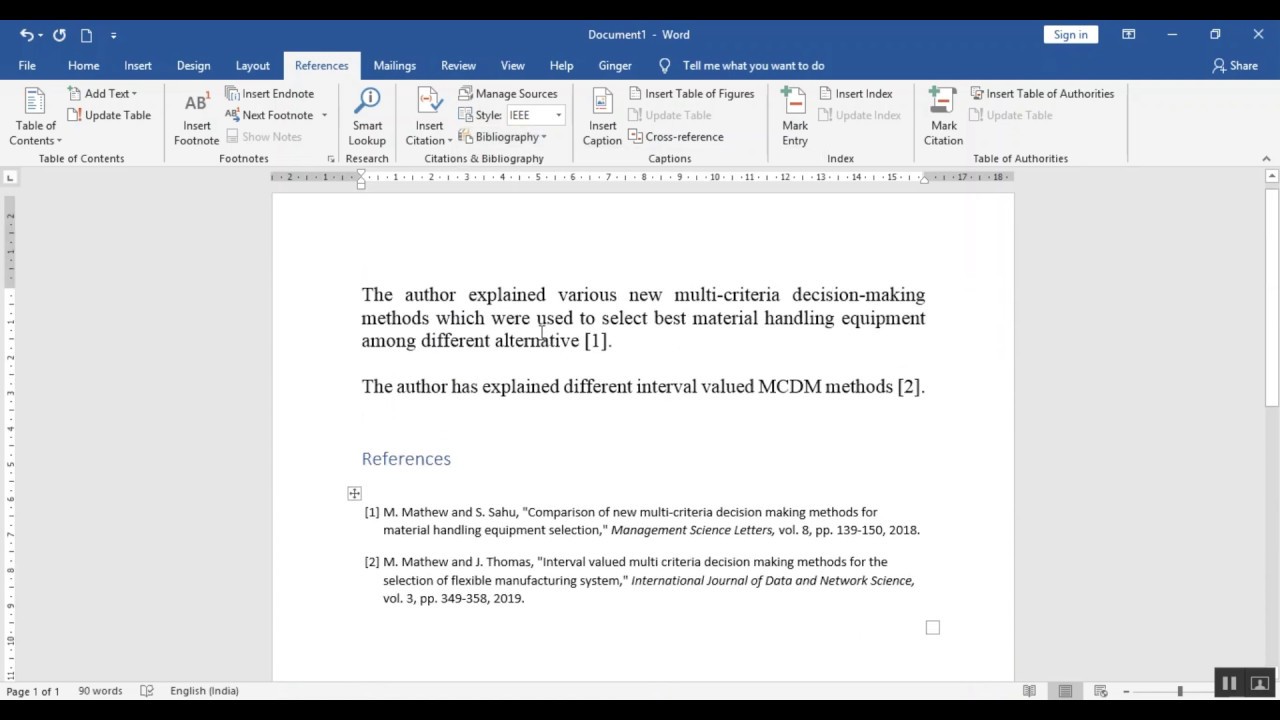Click the zoom slider handle
This screenshot has width=1280, height=720.
[x=1179, y=691]
